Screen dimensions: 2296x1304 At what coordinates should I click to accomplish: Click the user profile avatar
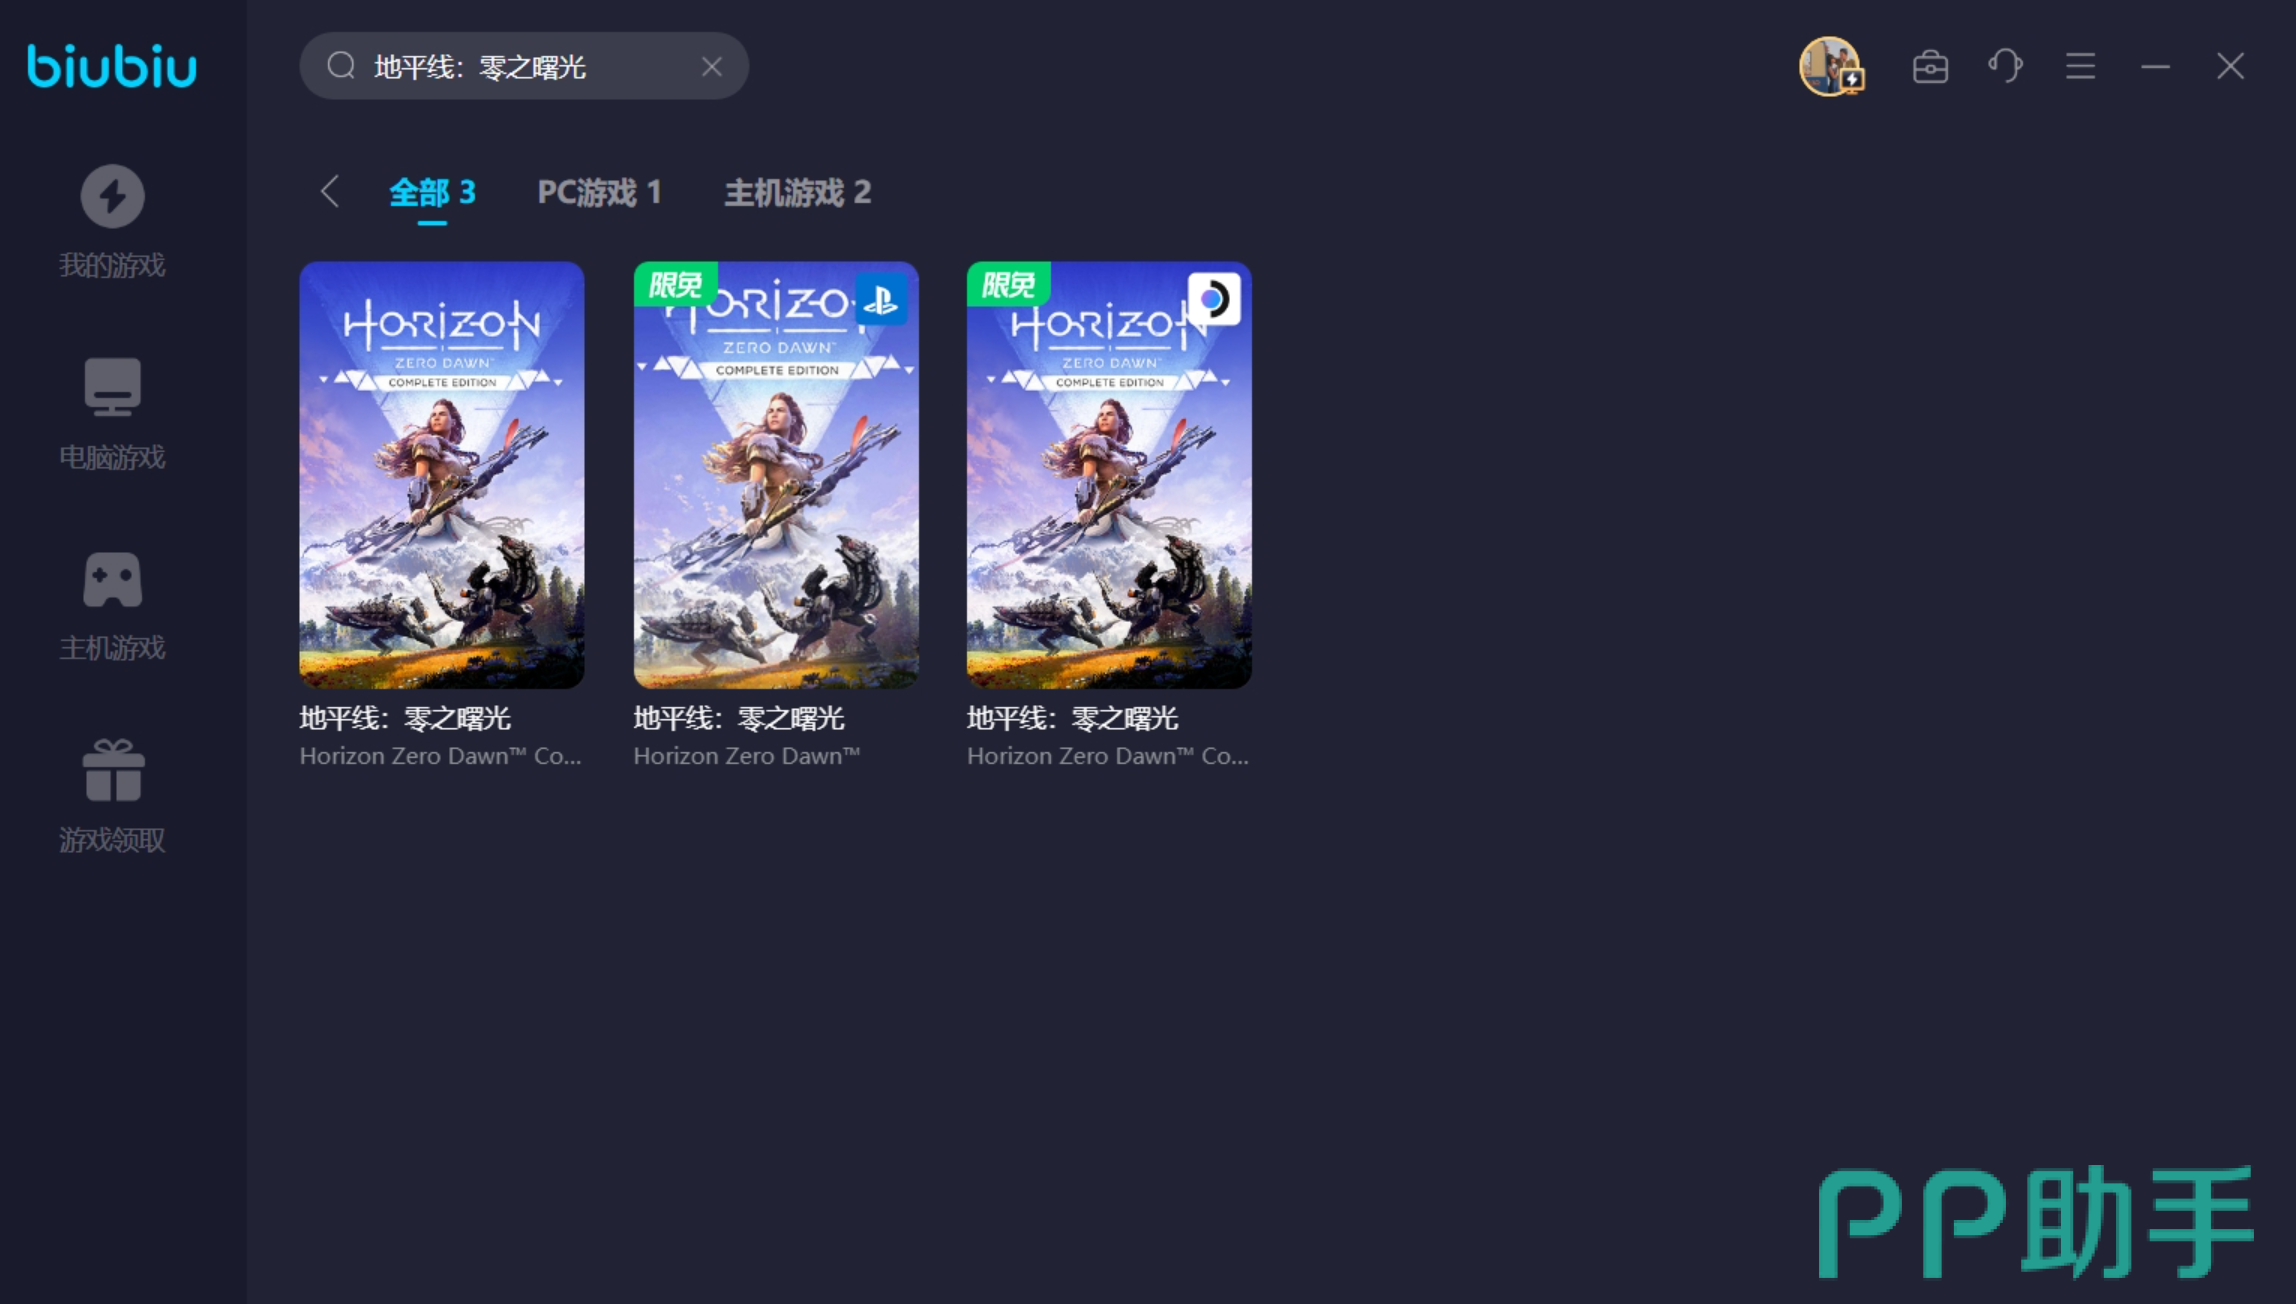(x=1830, y=67)
